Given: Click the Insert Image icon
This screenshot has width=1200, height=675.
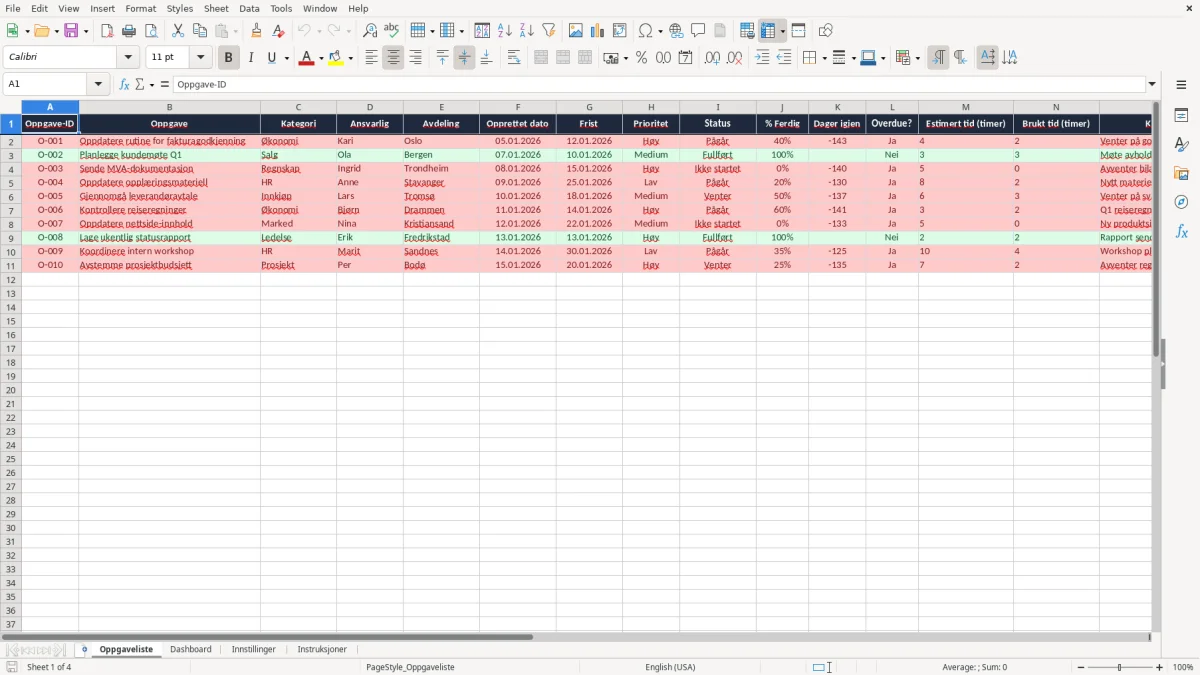Looking at the screenshot, I should click(x=576, y=31).
